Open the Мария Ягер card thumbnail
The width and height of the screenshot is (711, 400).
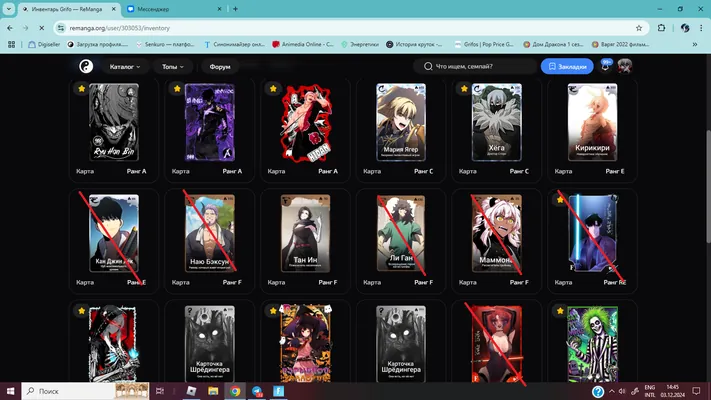tap(401, 122)
